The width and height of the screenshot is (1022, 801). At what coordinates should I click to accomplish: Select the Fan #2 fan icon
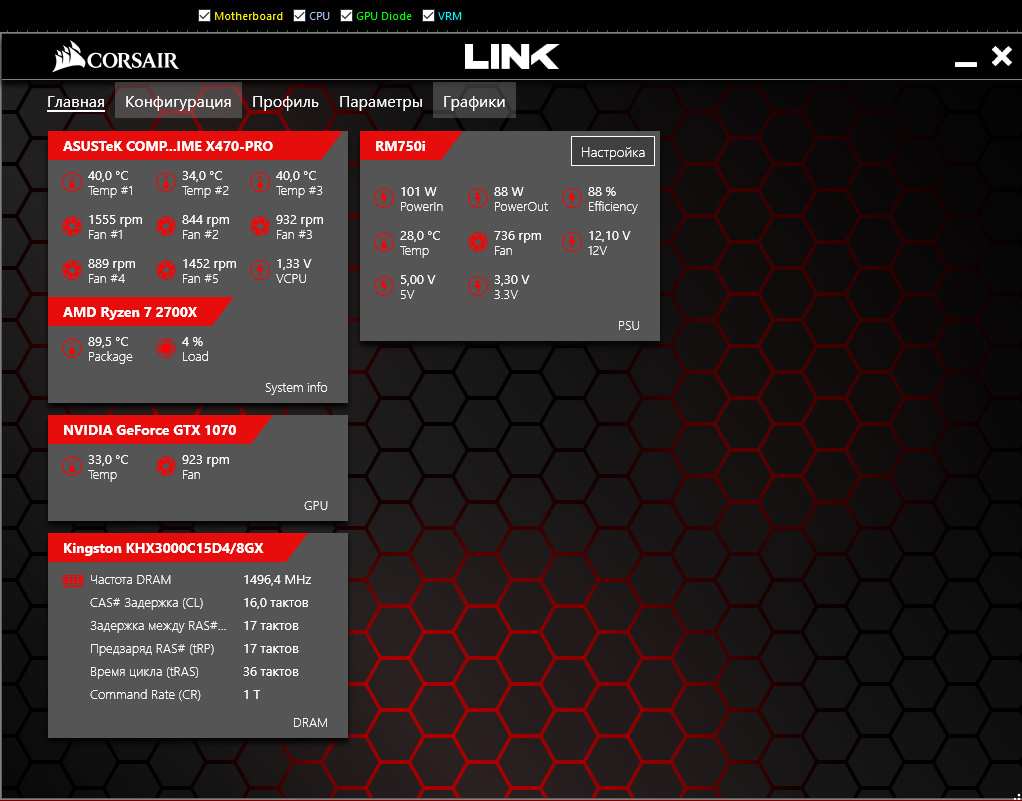(x=166, y=227)
